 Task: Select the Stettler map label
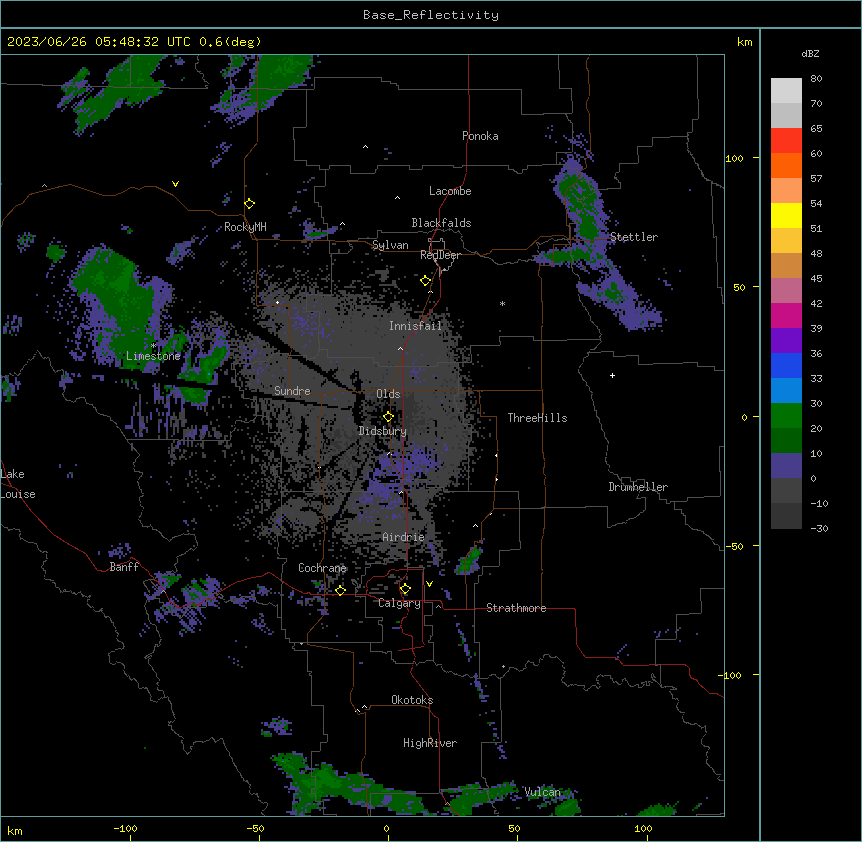(634, 237)
